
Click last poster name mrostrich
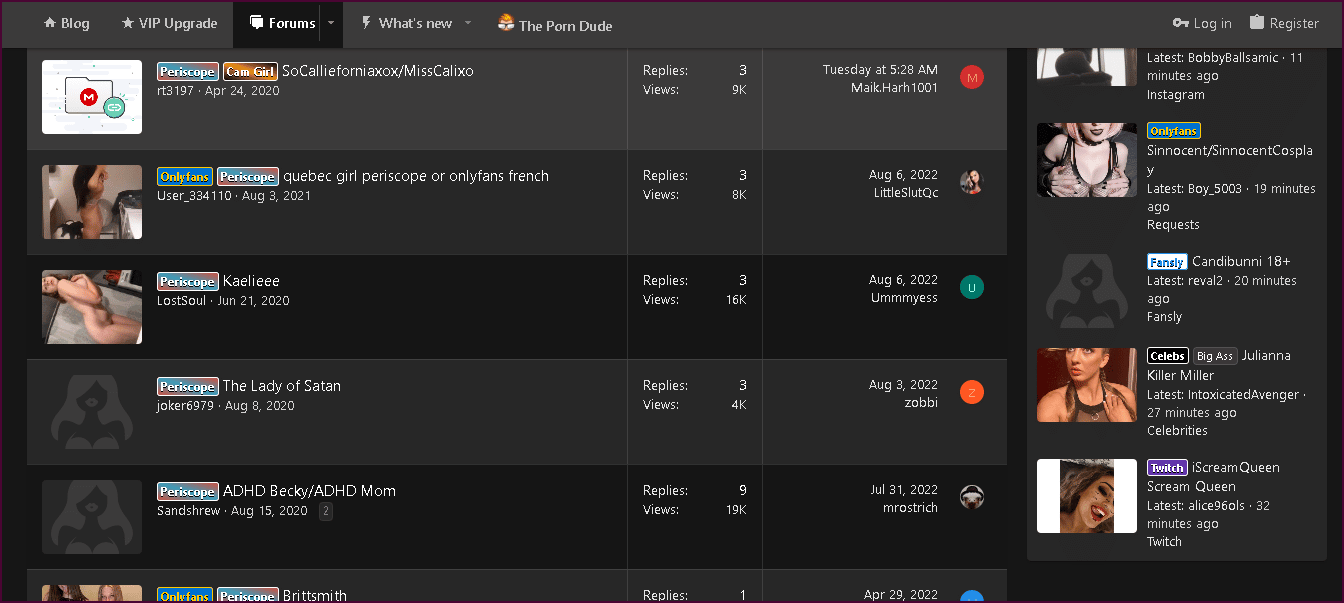point(911,508)
